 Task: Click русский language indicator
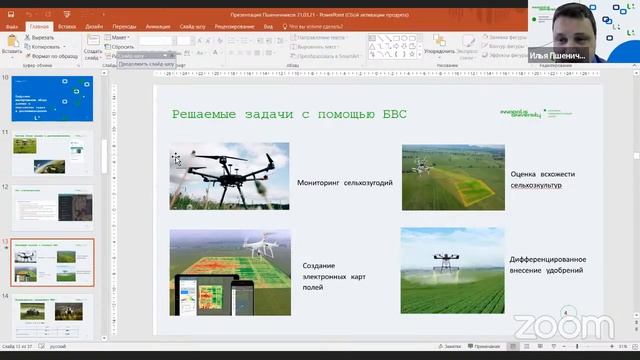click(x=58, y=346)
